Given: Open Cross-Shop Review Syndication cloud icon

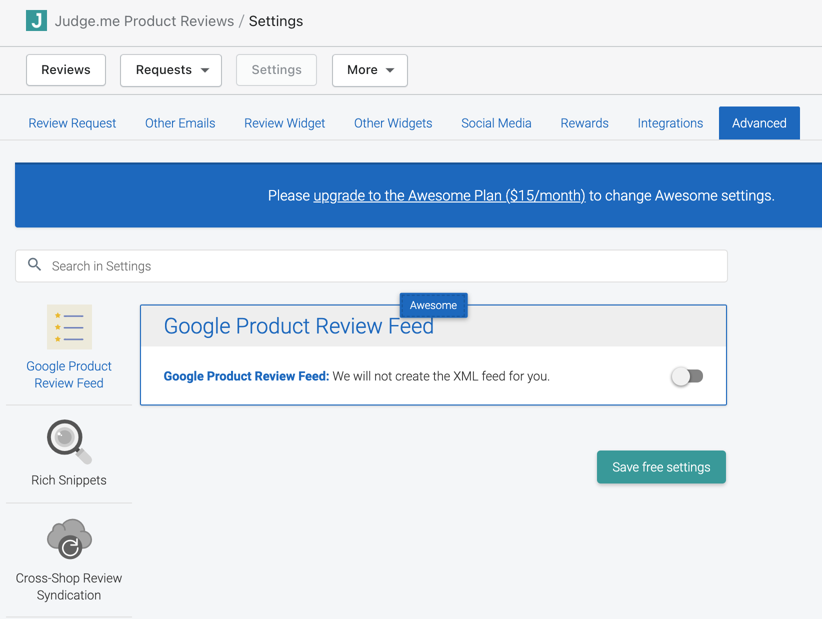Looking at the screenshot, I should (69, 539).
